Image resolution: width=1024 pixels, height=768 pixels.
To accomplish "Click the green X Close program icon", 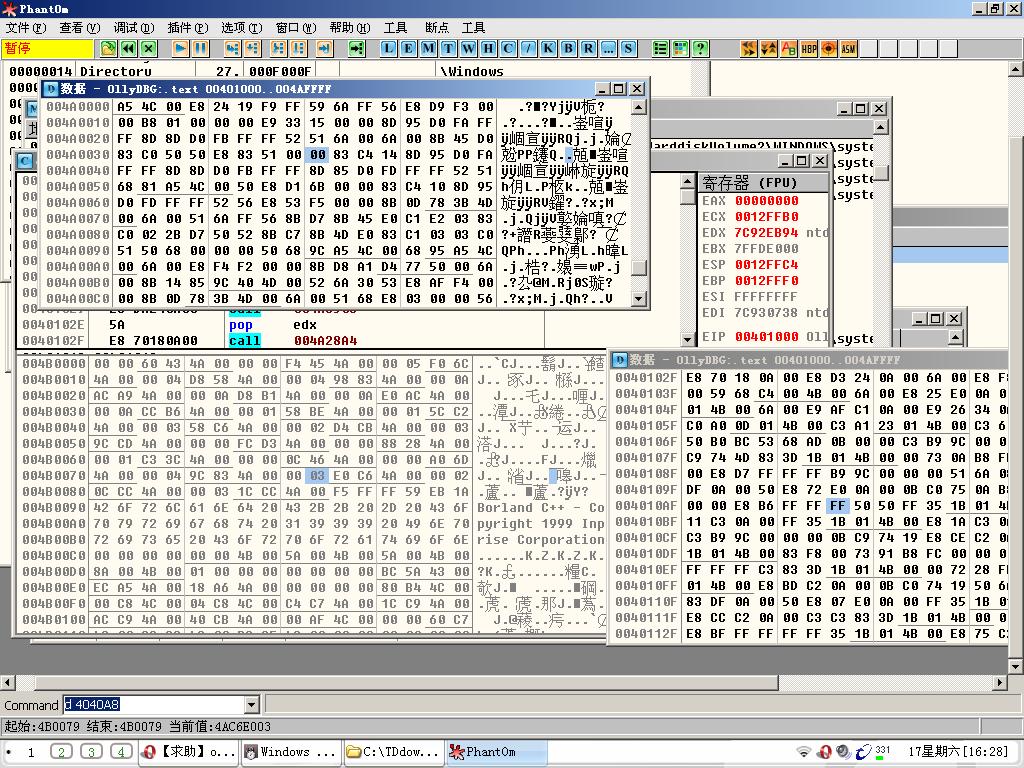I will pyautogui.click(x=149, y=48).
